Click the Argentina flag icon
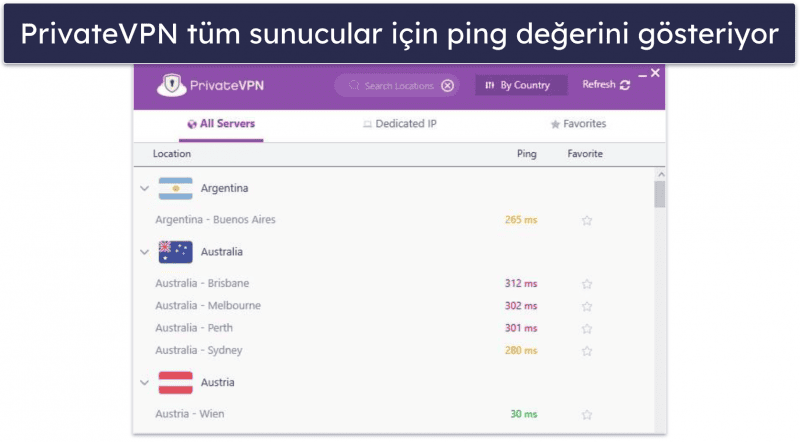Viewport: 800px width, 442px height. [x=176, y=188]
